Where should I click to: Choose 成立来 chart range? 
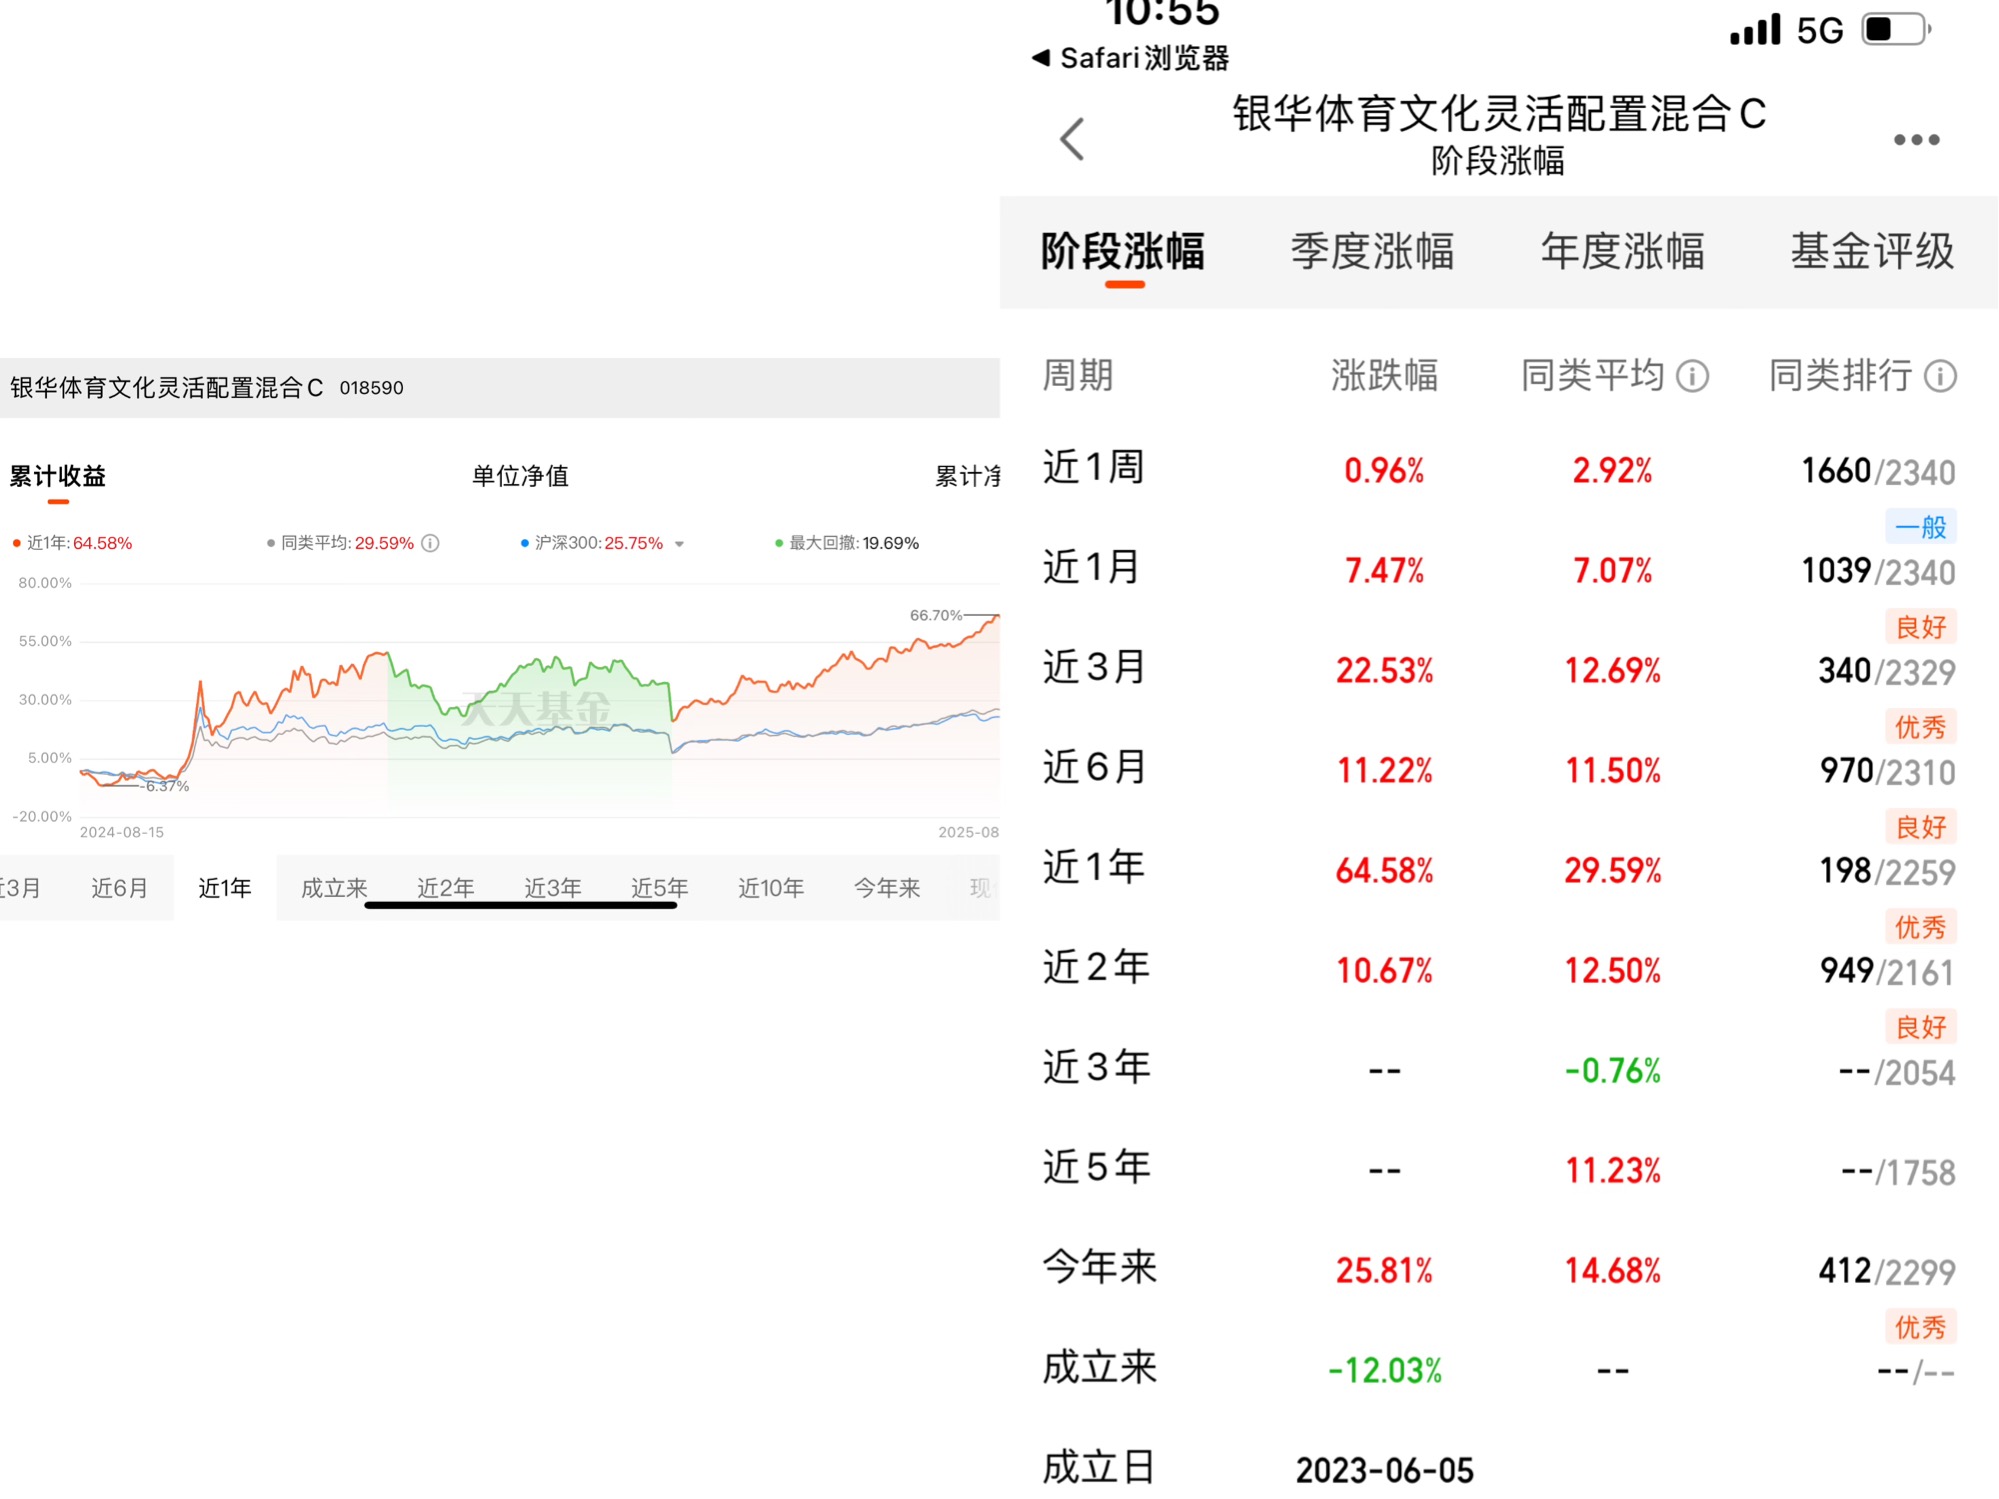point(334,888)
